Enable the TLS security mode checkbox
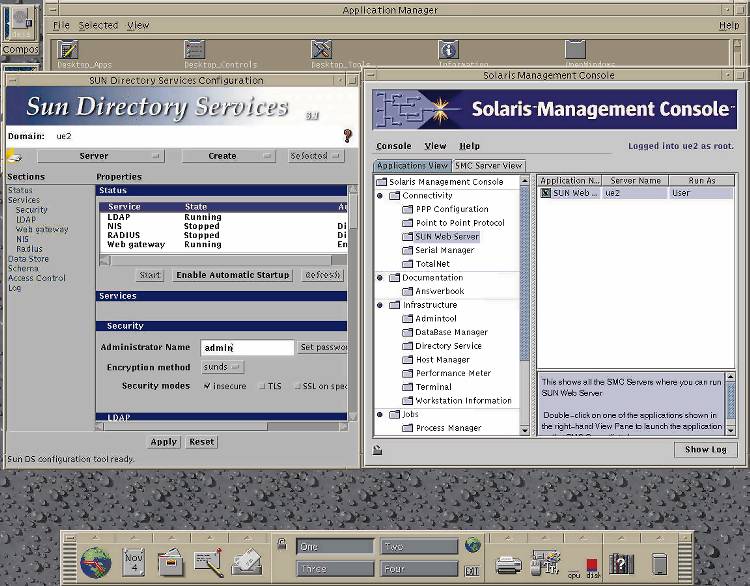The height and width of the screenshot is (586, 750). 262,386
